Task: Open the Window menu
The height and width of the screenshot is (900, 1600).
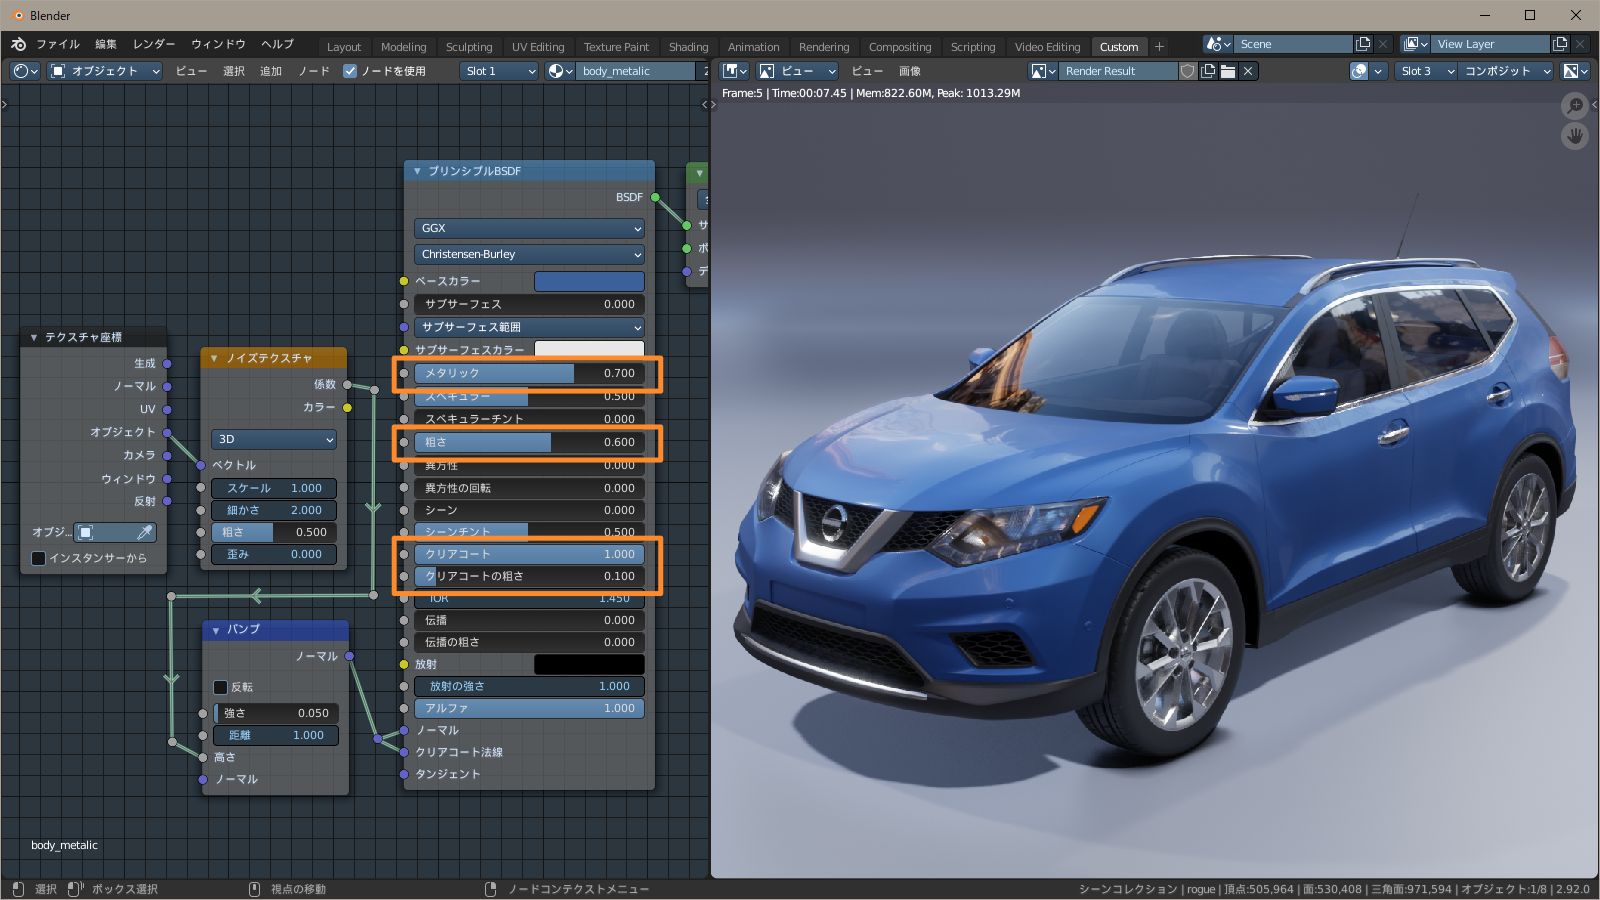Action: pyautogui.click(x=218, y=44)
